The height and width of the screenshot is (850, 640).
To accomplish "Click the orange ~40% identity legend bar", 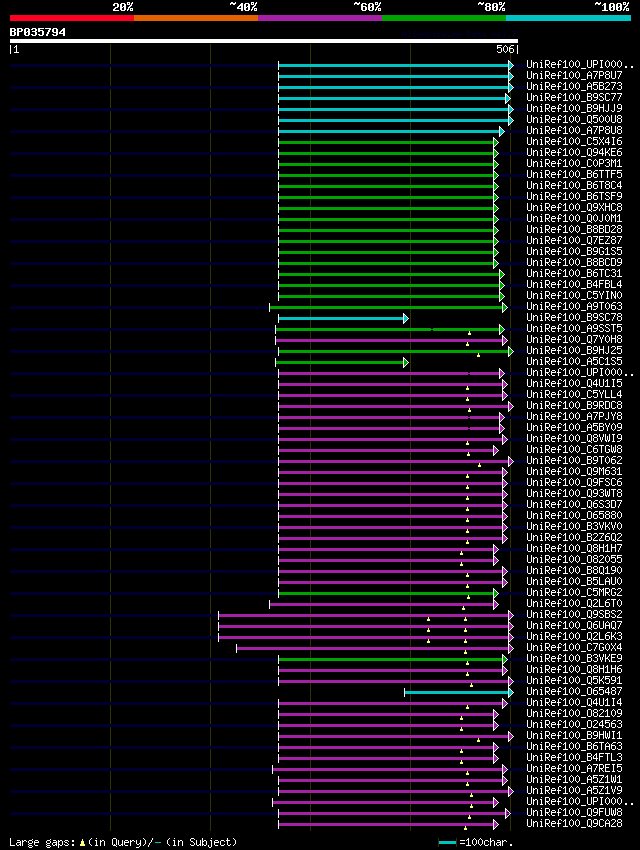I will pos(196,18).
